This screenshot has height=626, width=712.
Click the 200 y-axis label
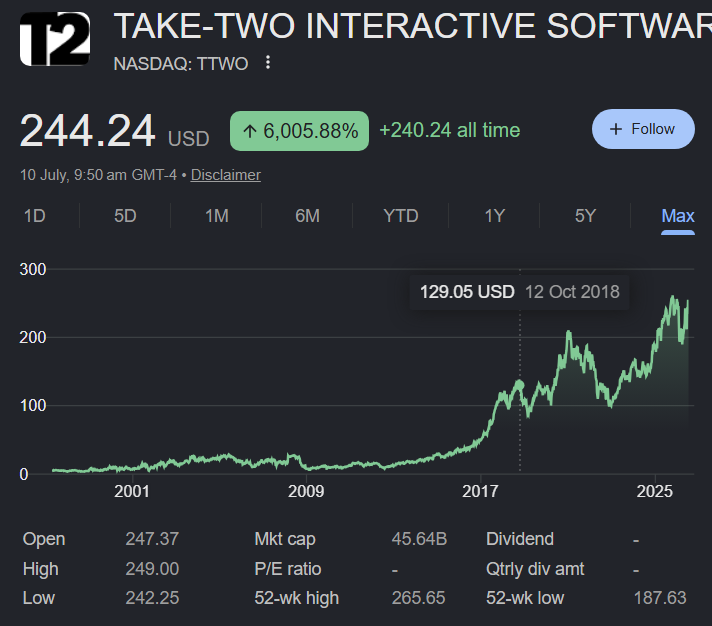pos(33,338)
